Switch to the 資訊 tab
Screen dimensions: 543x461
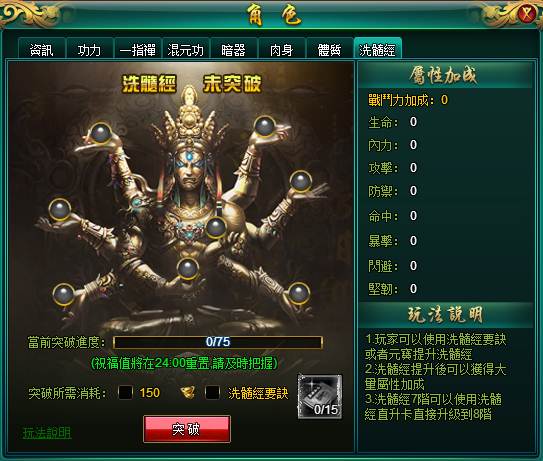[42, 50]
